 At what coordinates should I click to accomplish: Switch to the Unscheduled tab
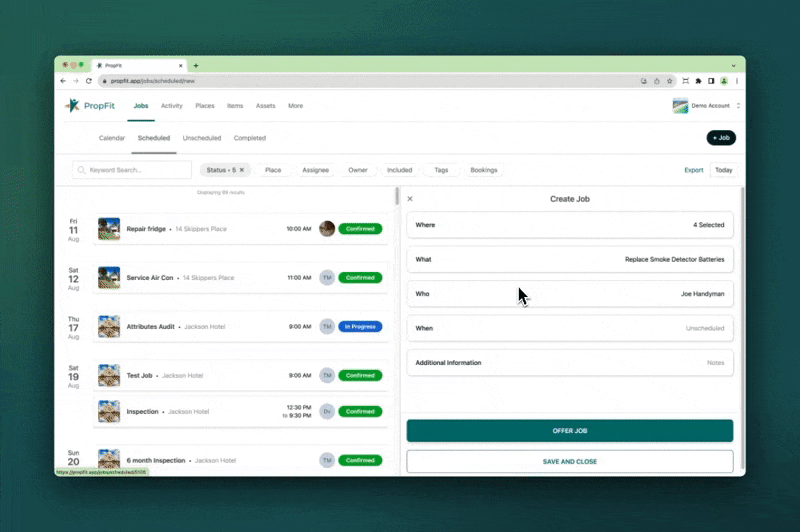(202, 138)
